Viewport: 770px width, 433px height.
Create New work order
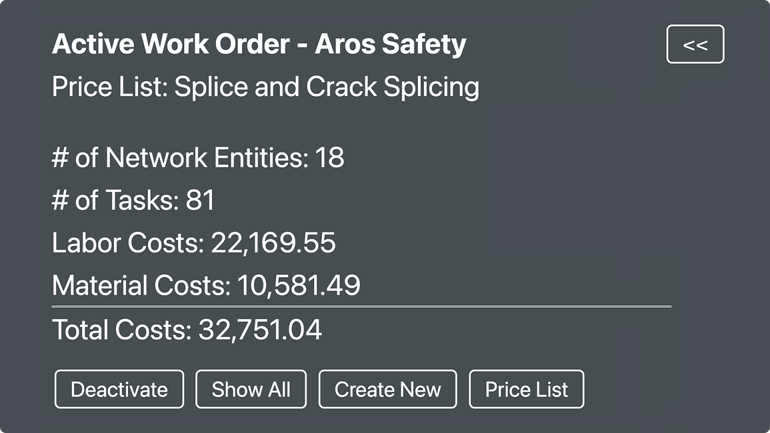coord(387,389)
